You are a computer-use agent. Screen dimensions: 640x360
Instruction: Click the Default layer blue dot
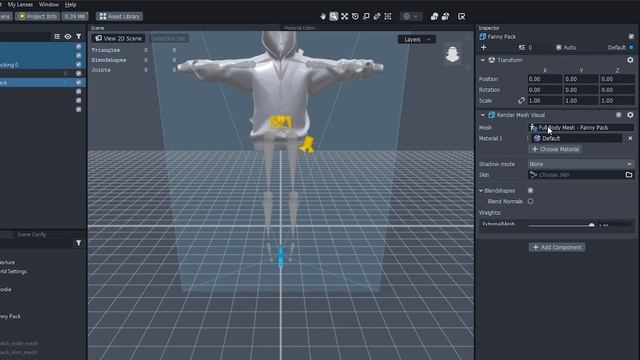pyautogui.click(x=631, y=47)
